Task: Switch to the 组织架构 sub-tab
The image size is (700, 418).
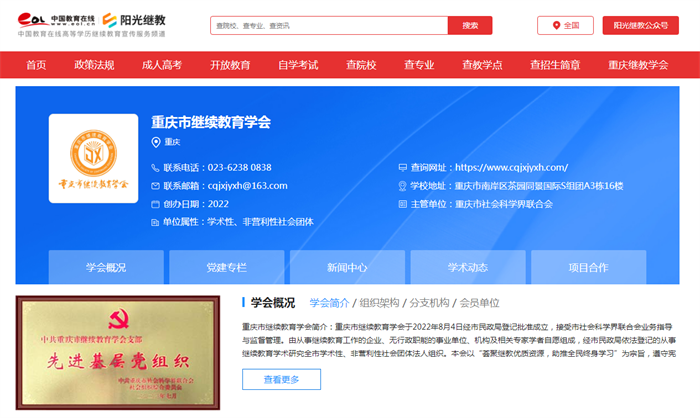Action: [379, 303]
